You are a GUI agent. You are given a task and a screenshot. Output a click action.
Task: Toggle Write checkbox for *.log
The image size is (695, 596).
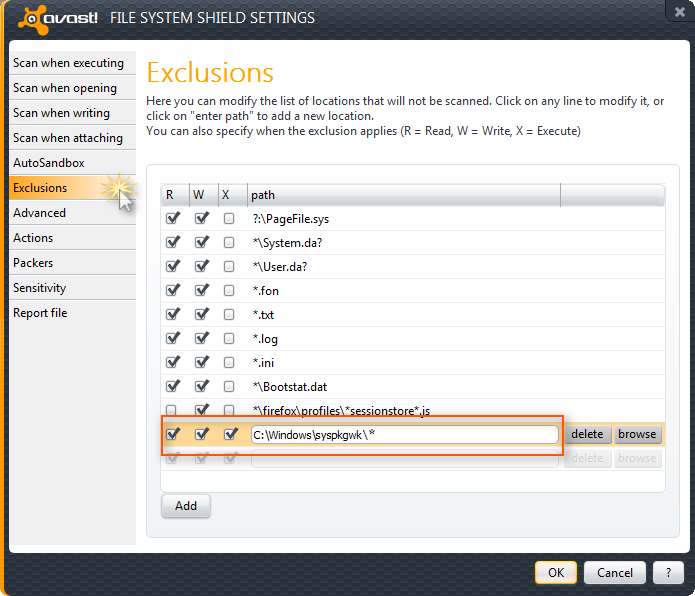point(201,339)
